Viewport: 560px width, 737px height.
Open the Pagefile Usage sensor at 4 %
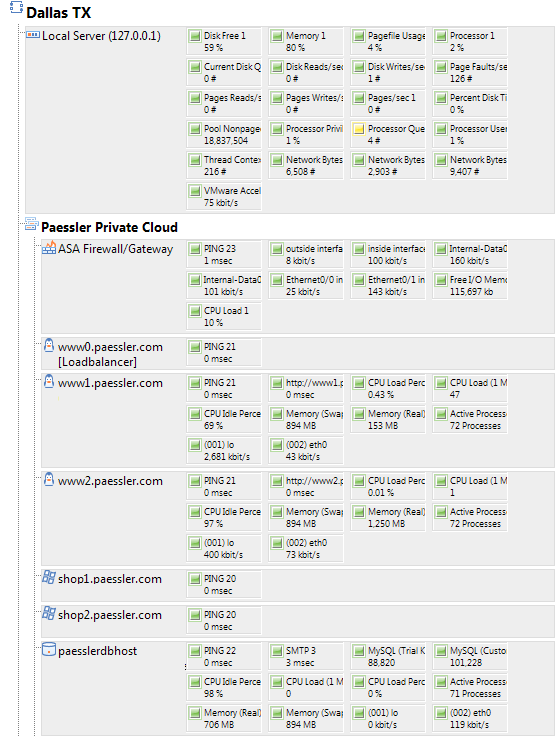[388, 41]
